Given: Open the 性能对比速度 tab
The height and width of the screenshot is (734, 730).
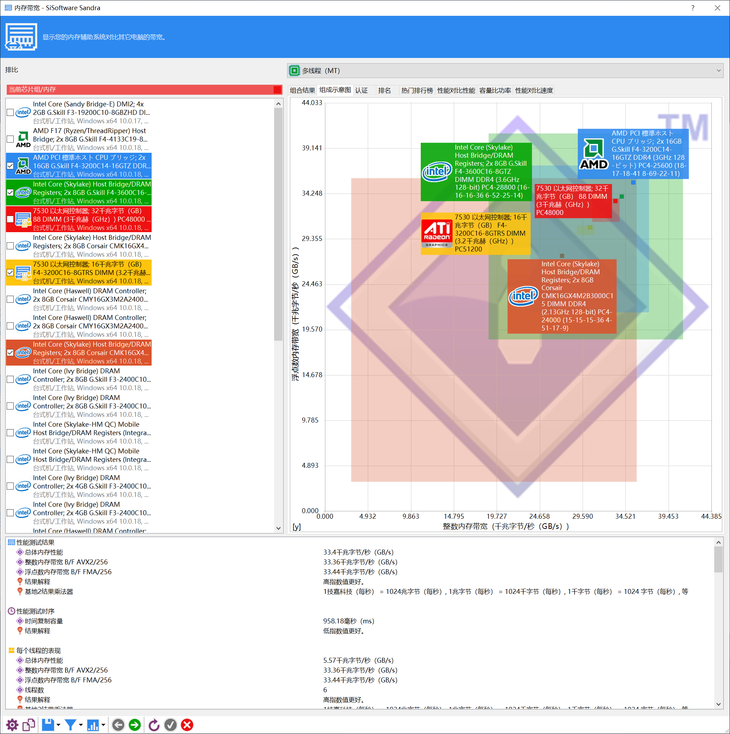Looking at the screenshot, I should 534,90.
